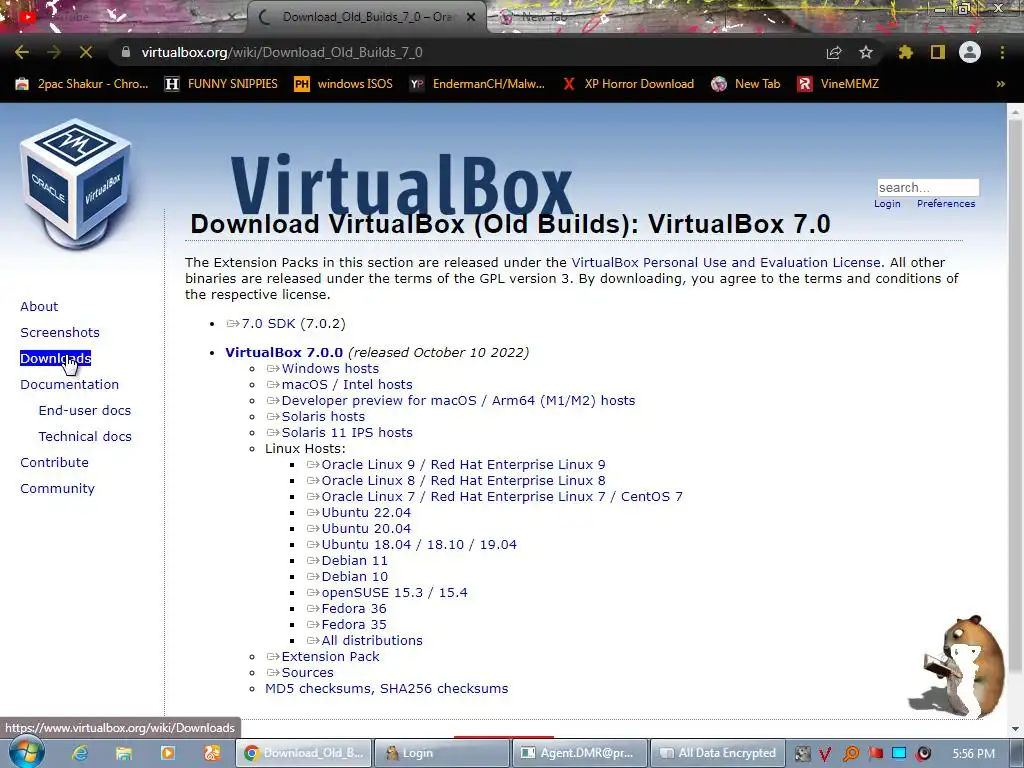This screenshot has height=768, width=1024.
Task: Open the Login link under search
Action: [887, 204]
